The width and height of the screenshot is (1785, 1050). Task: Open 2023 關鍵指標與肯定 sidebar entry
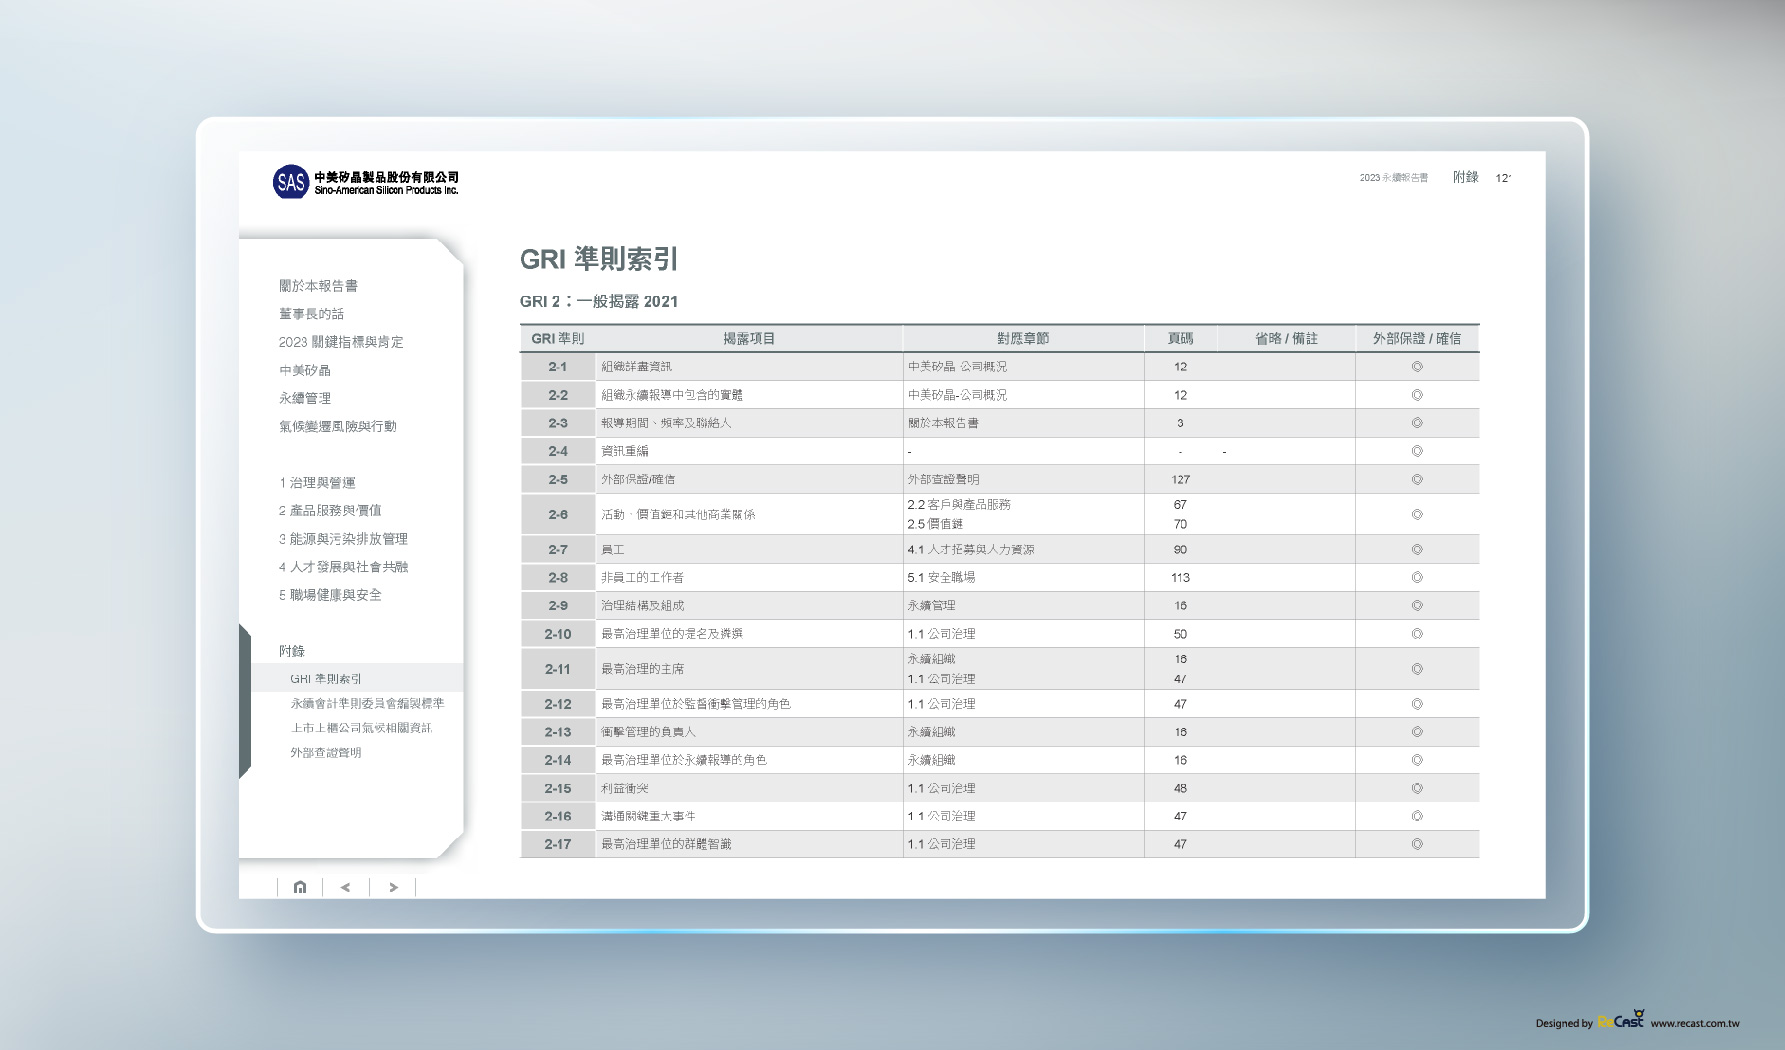pyautogui.click(x=341, y=342)
